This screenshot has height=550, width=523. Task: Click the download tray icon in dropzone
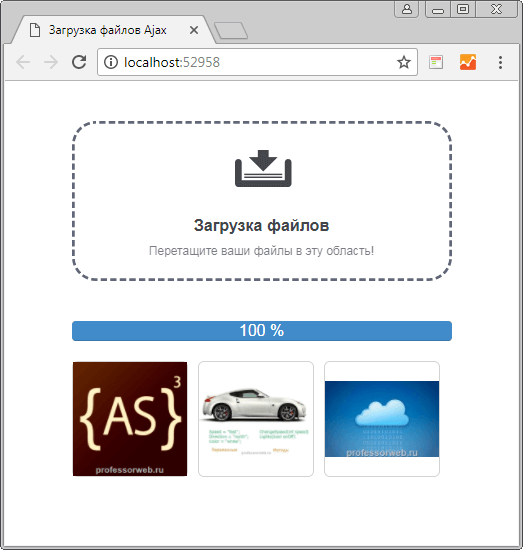pyautogui.click(x=263, y=168)
